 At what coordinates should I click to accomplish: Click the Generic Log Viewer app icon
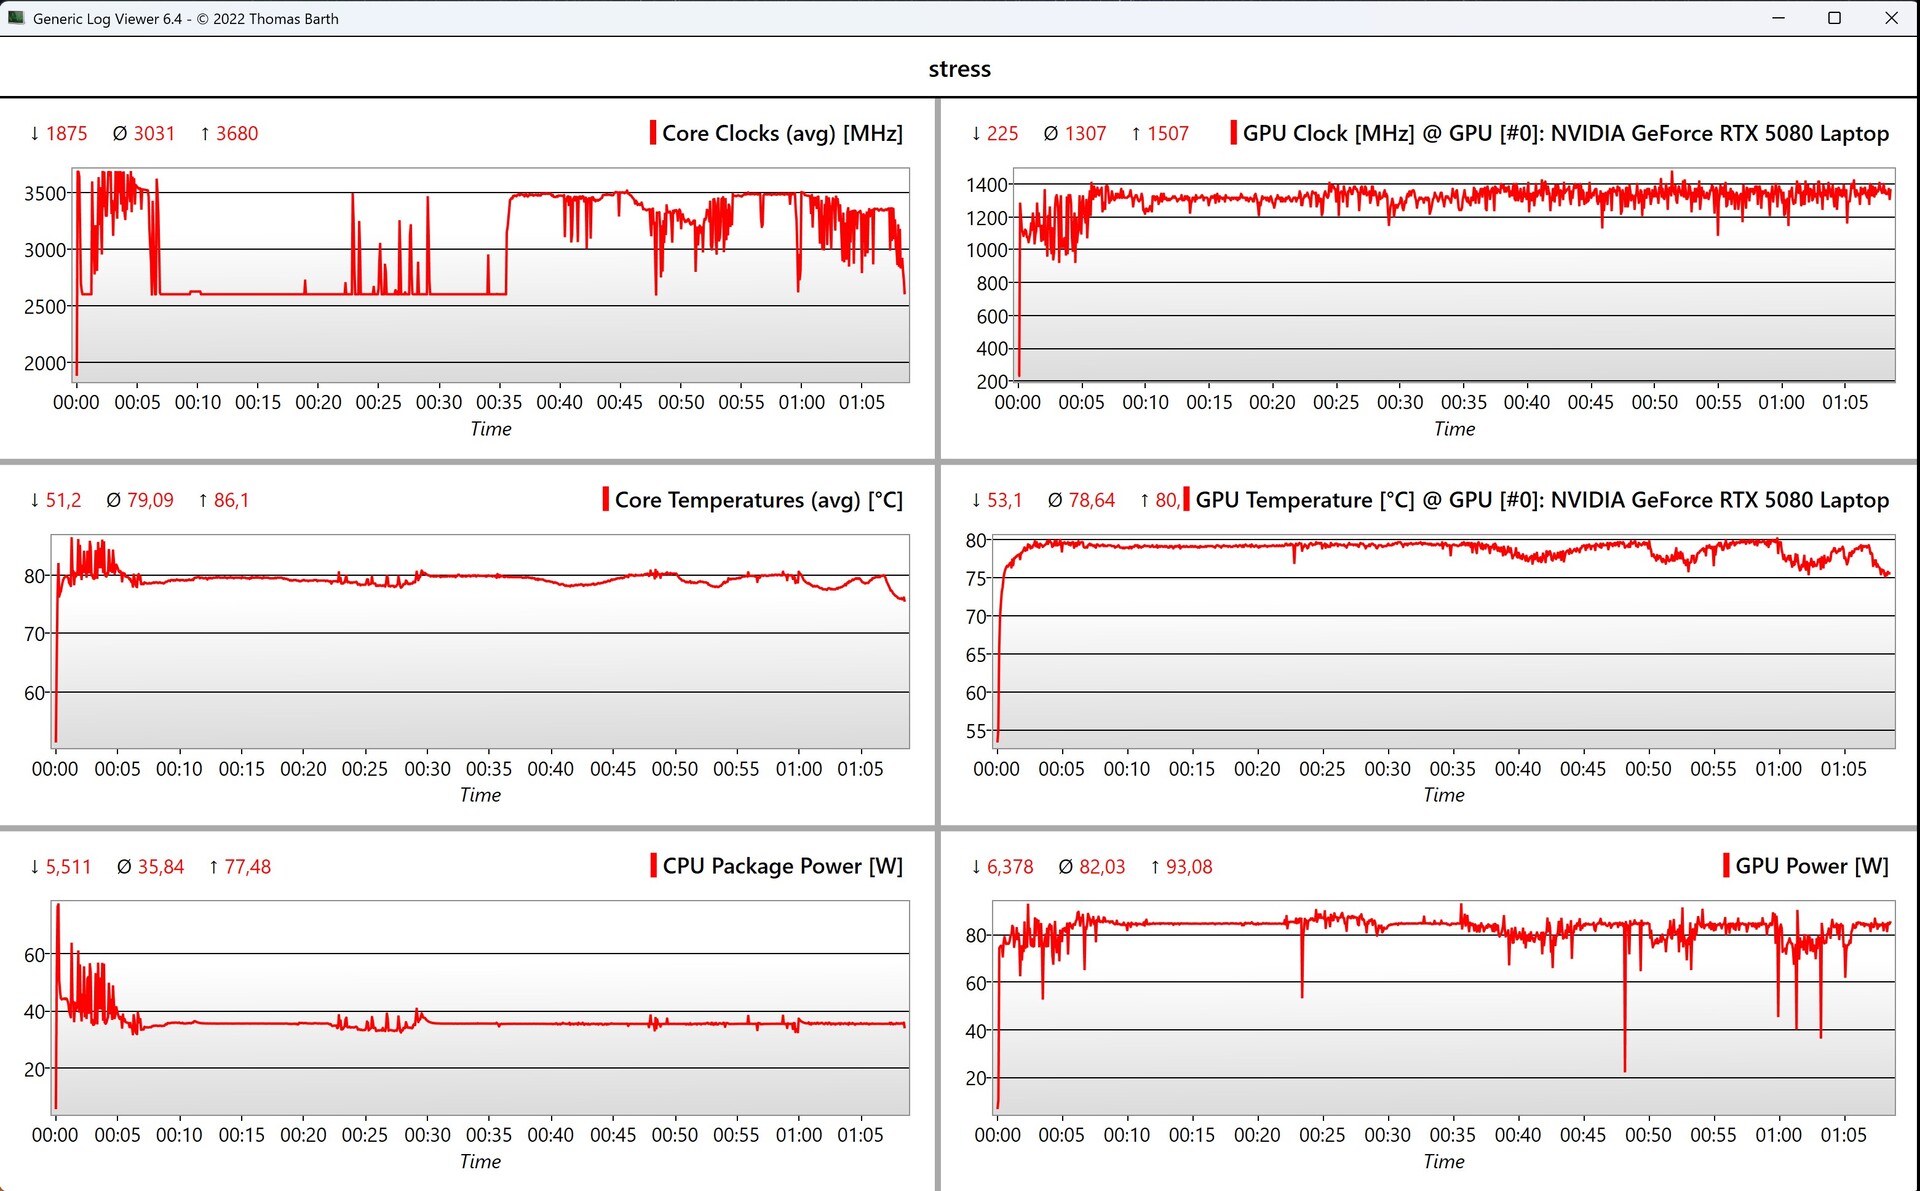tap(15, 18)
